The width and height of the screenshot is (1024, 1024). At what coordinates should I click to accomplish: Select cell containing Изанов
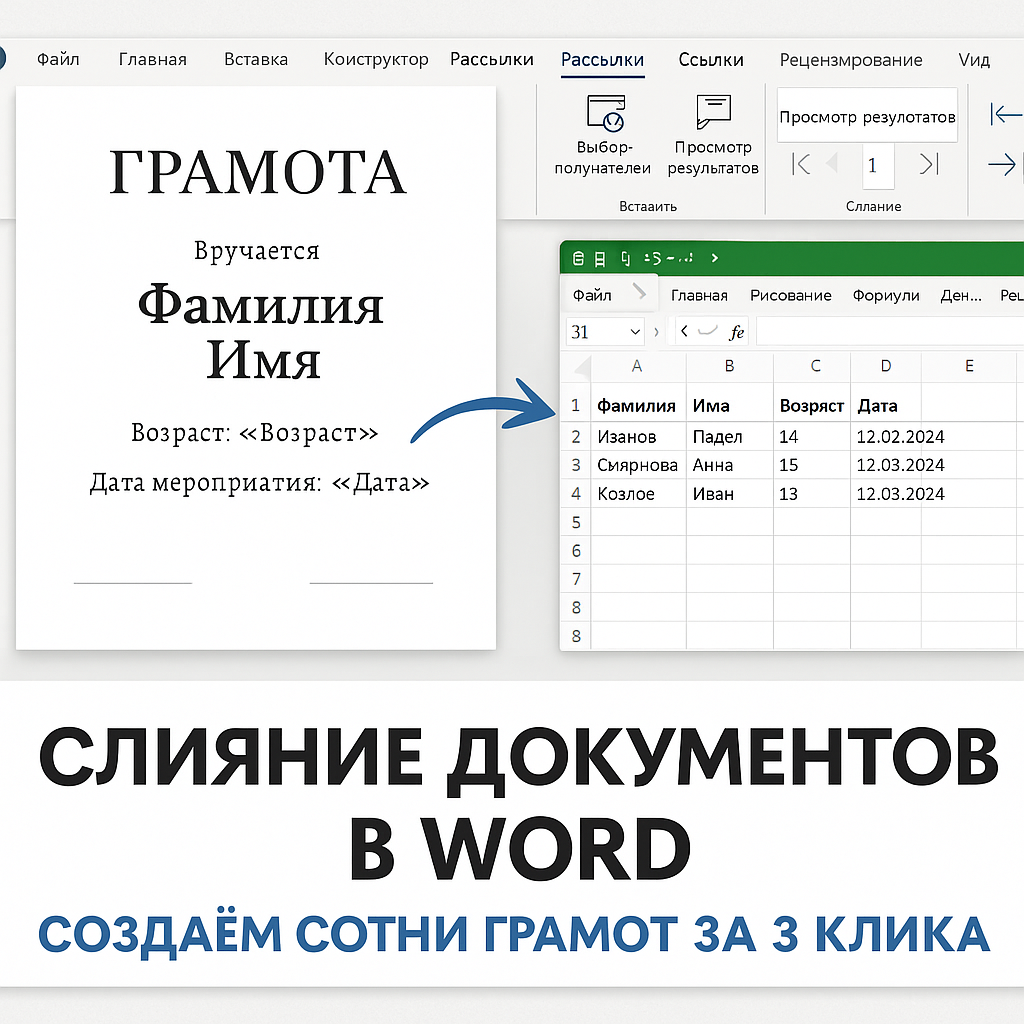point(639,436)
